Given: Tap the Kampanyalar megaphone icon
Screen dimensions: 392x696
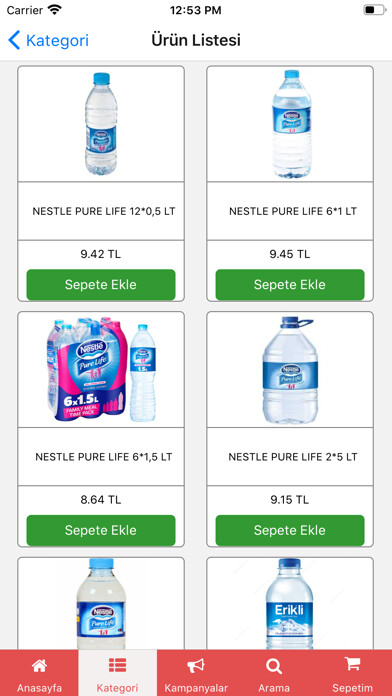Looking at the screenshot, I should pos(196,665).
